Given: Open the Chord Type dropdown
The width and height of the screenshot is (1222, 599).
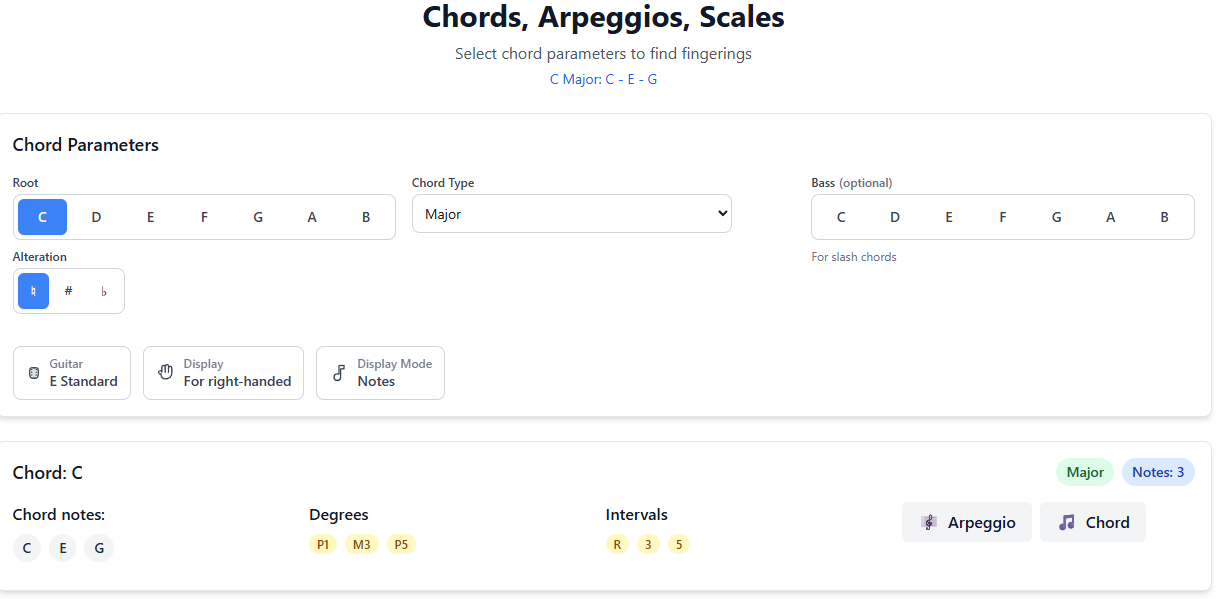Looking at the screenshot, I should (x=571, y=214).
